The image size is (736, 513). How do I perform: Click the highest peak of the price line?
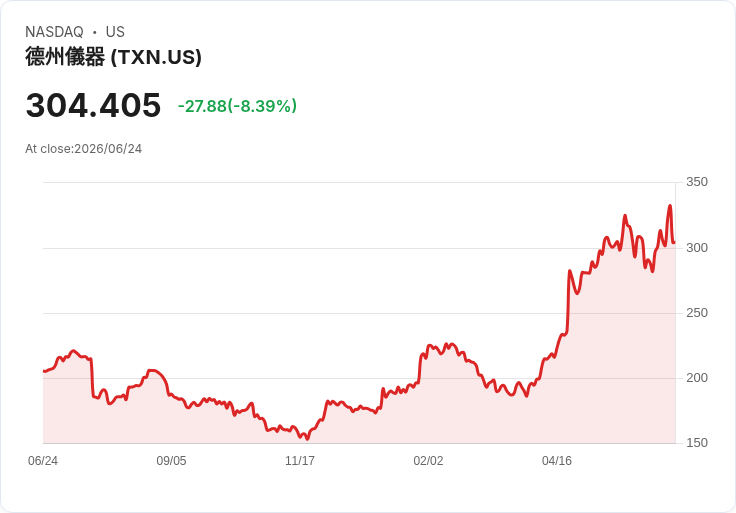tap(670, 206)
